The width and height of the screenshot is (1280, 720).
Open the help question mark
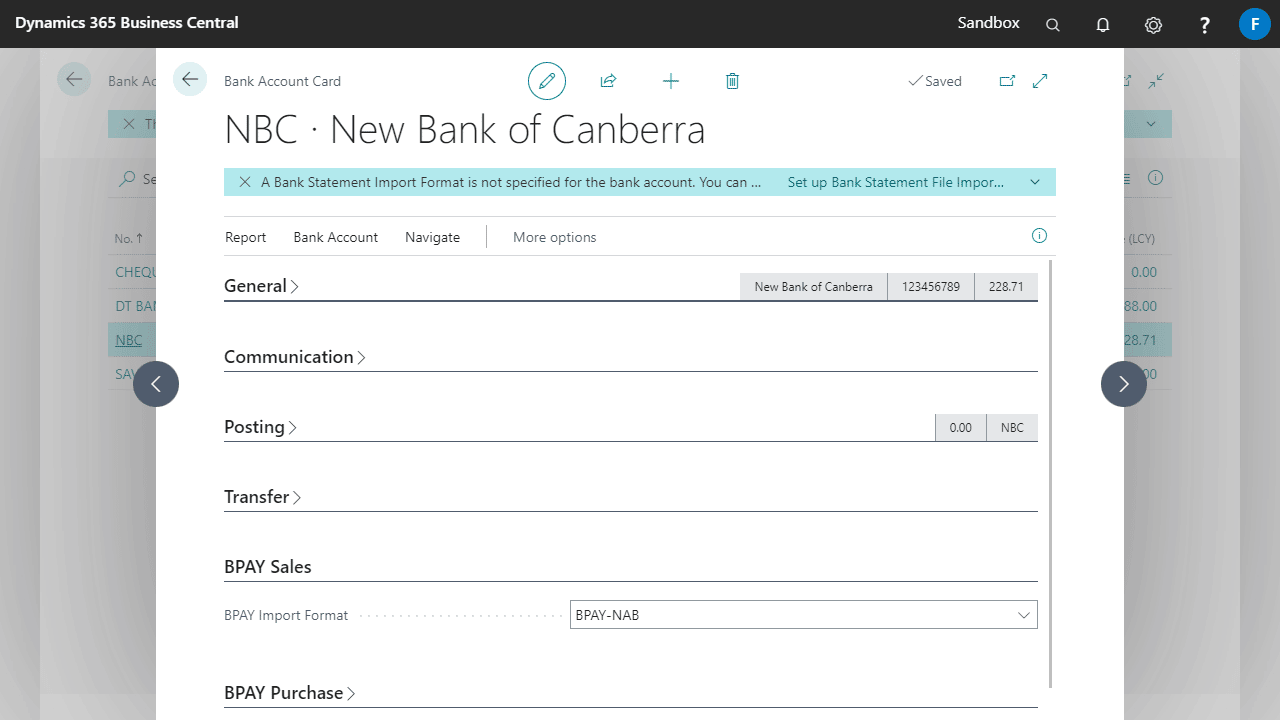pos(1205,25)
